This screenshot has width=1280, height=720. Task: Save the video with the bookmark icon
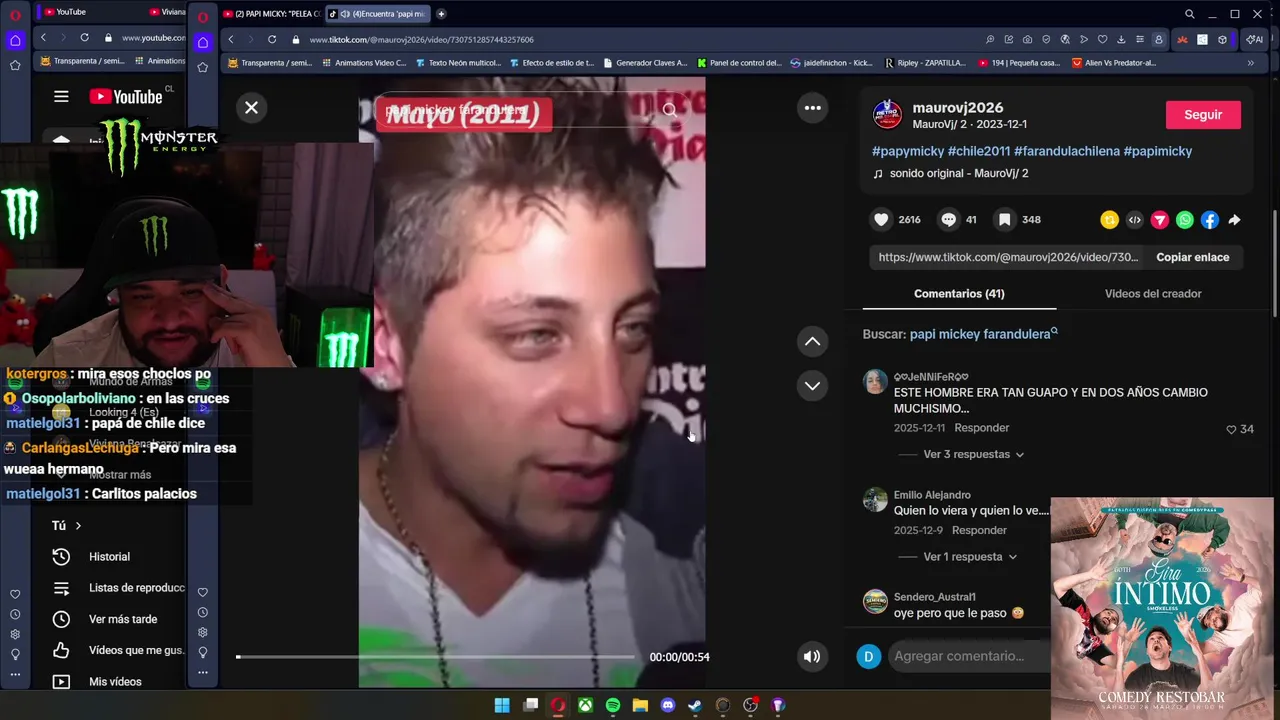point(1004,219)
